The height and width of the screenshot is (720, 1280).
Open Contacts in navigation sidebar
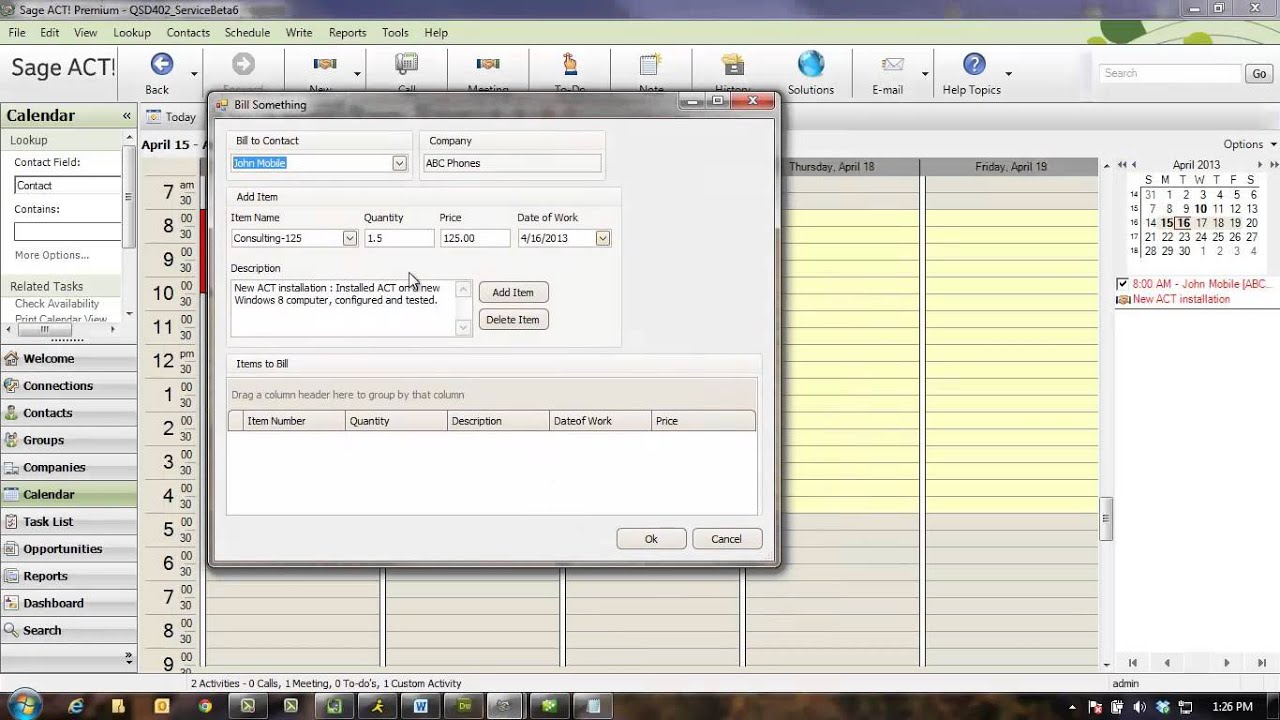[x=68, y=412]
